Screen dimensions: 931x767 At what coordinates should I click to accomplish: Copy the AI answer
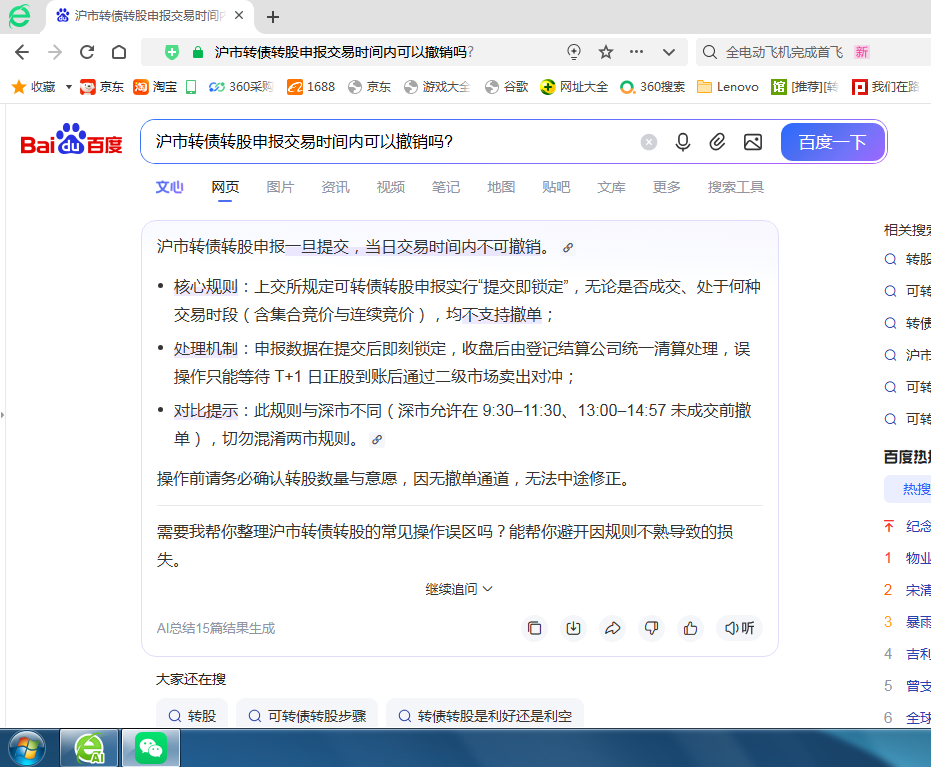coord(534,628)
